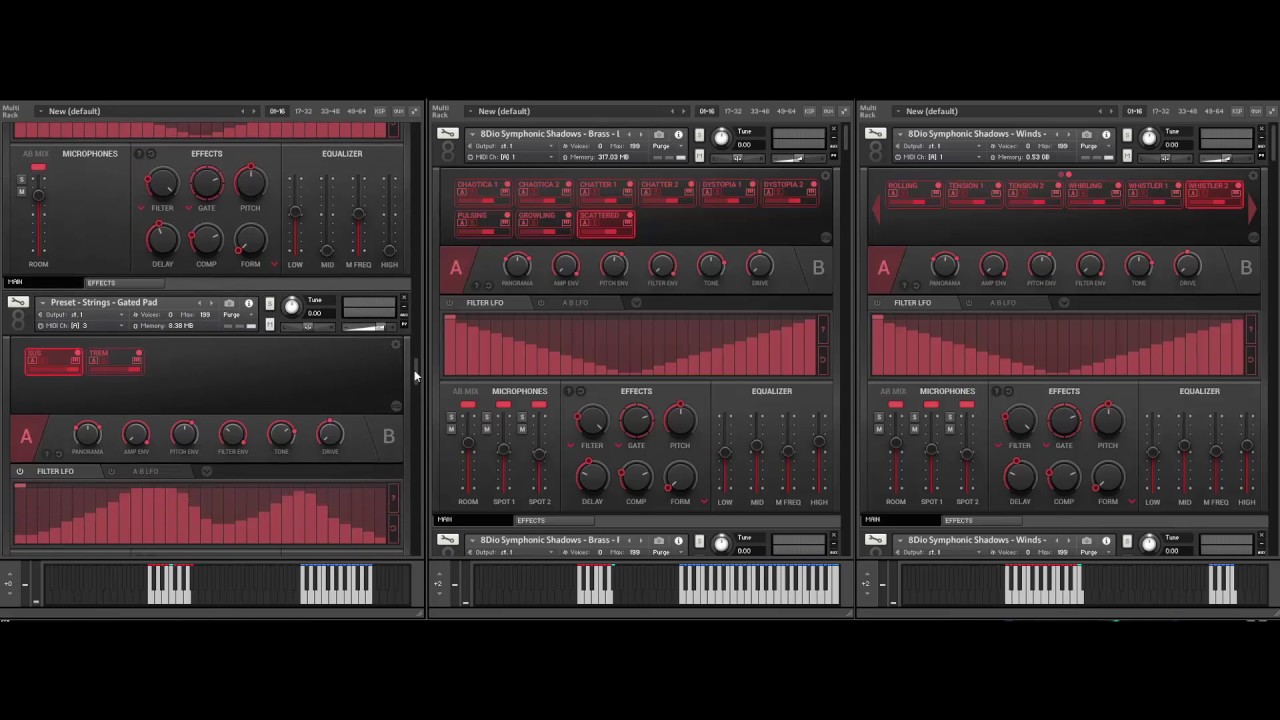Mute the SPOT 2 microphone in the Brass panel
Viewport: 1280px width, 720px height.
coord(522,428)
